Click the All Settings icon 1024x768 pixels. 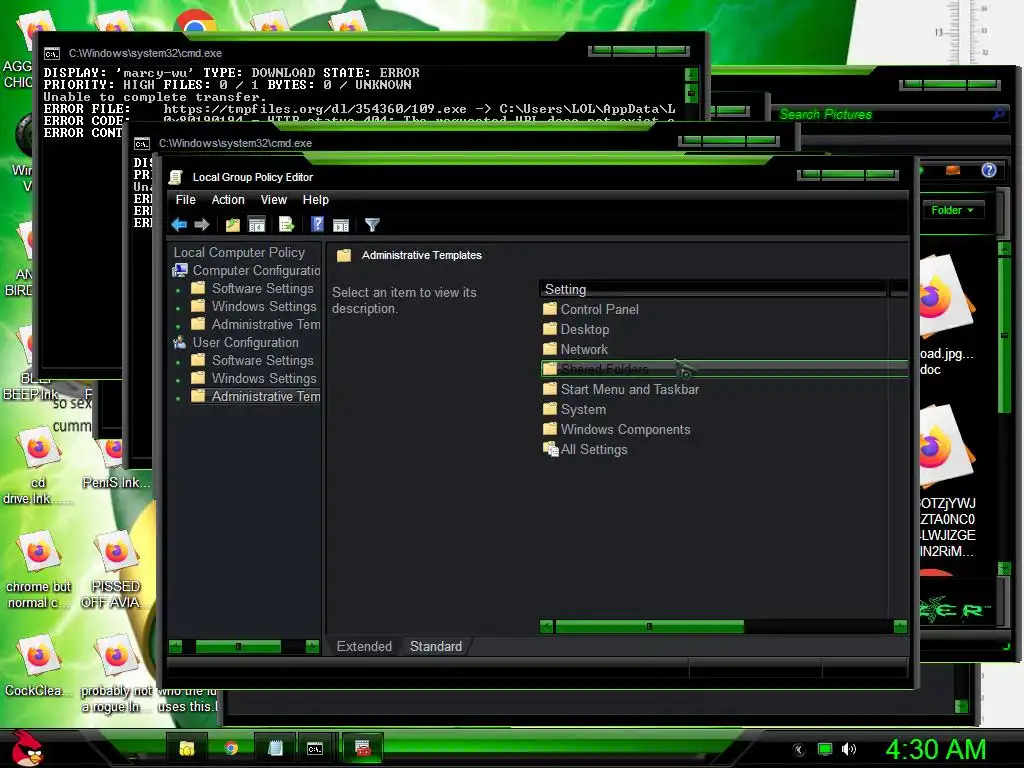(x=551, y=449)
